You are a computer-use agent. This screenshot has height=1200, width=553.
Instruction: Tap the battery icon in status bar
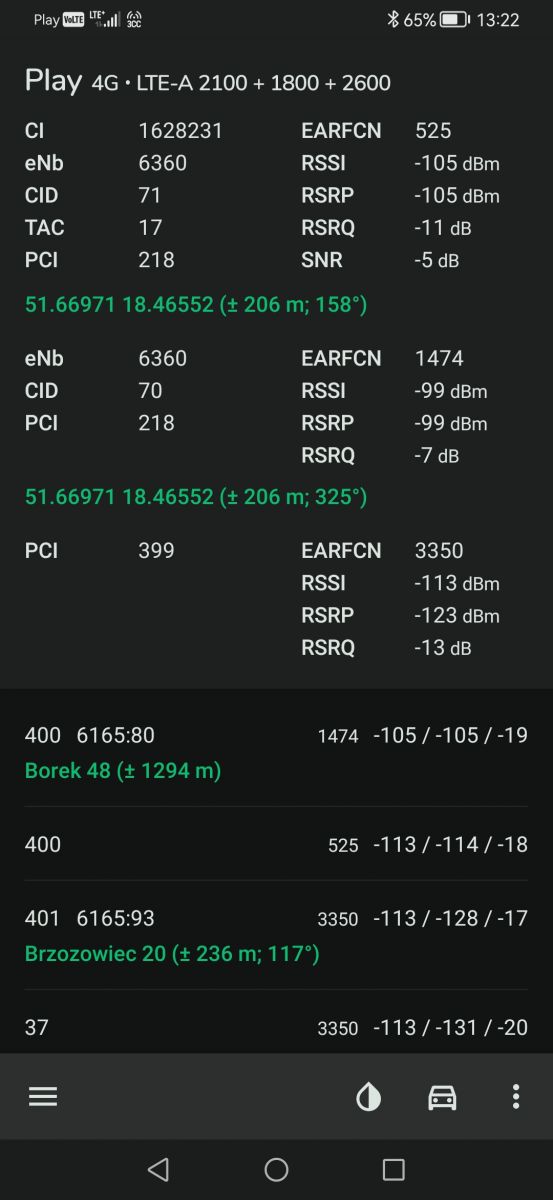point(454,19)
